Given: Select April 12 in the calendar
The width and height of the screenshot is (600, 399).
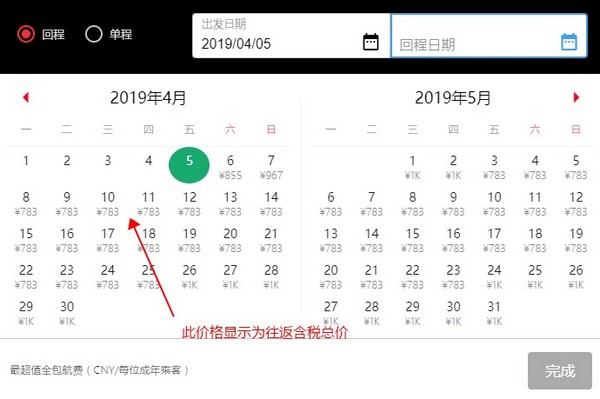Looking at the screenshot, I should [x=189, y=204].
